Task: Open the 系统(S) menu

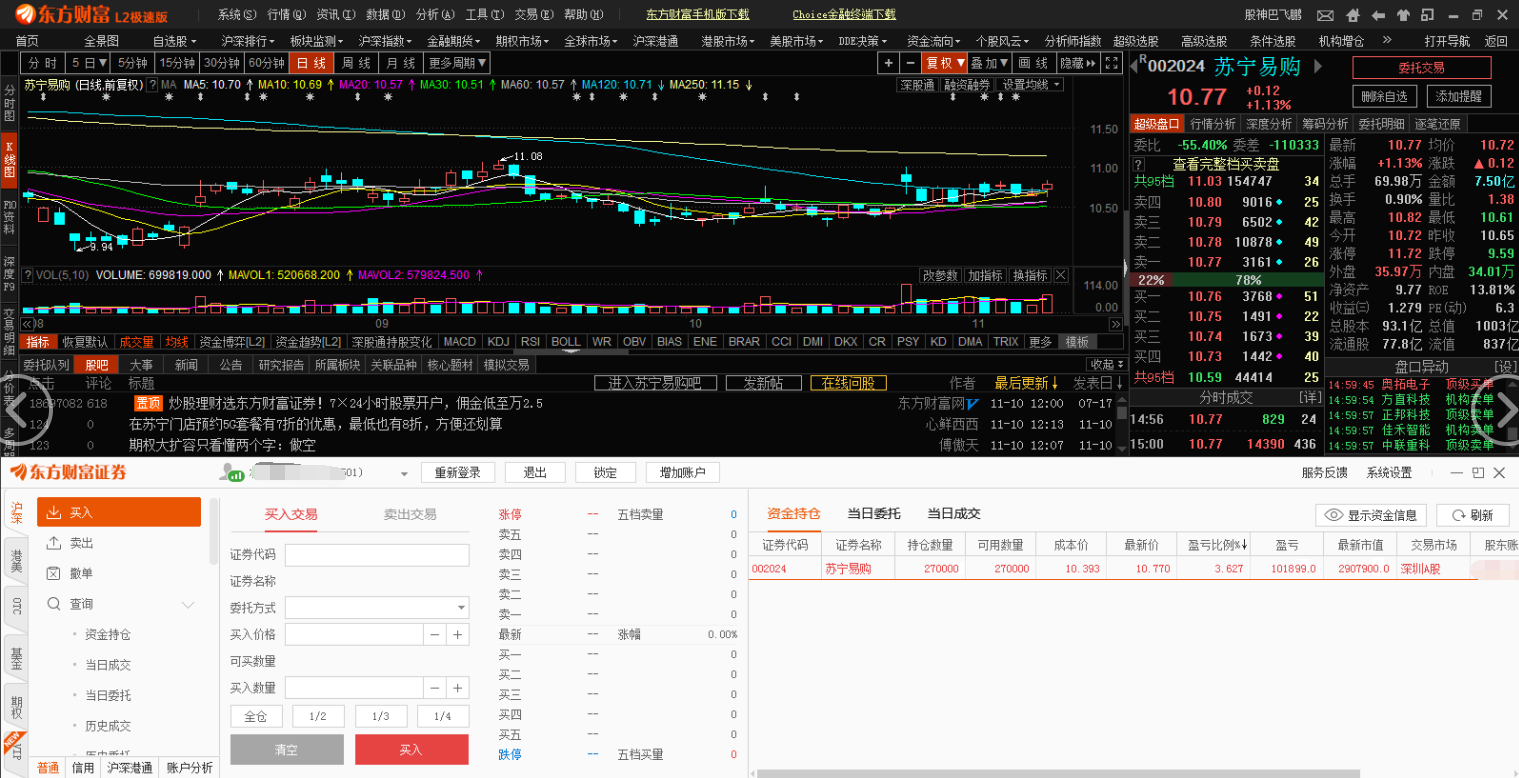Action: (237, 15)
